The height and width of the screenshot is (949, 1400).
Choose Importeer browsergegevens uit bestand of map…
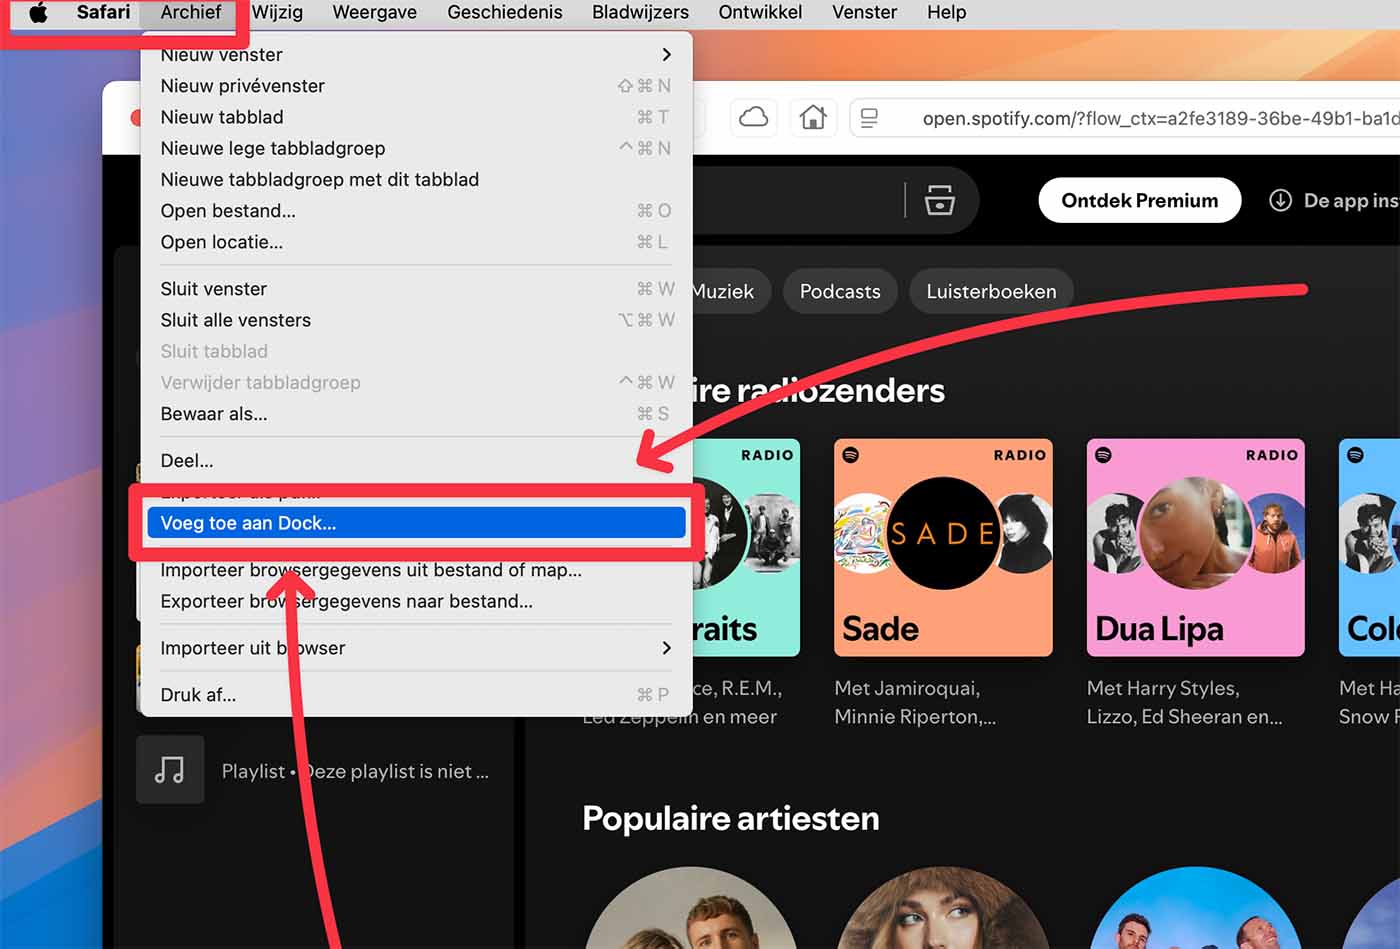416,570
